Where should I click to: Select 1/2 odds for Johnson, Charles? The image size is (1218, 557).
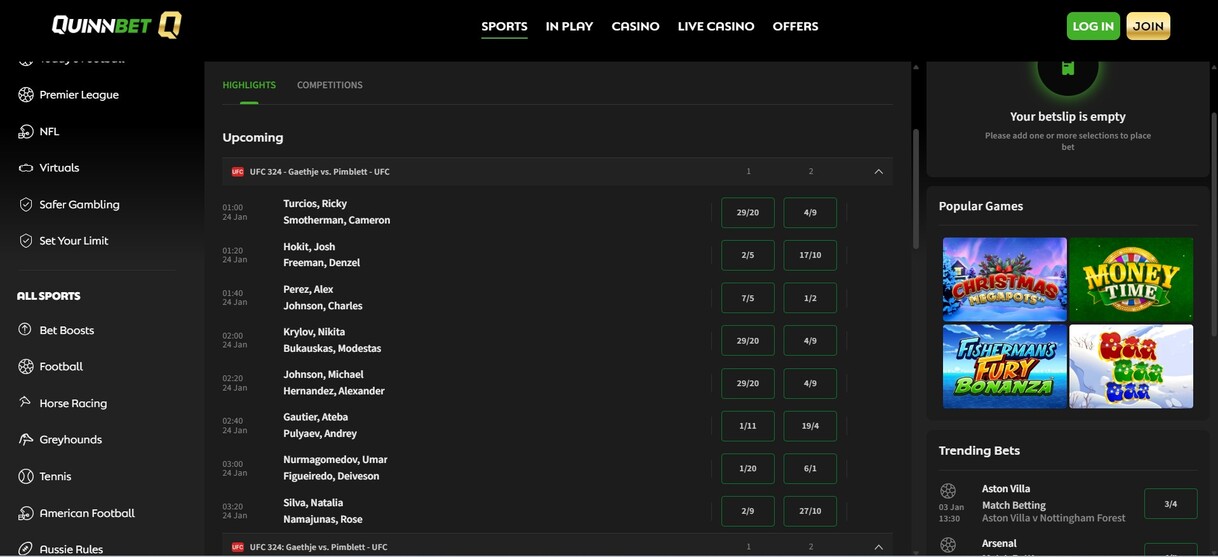(x=810, y=298)
